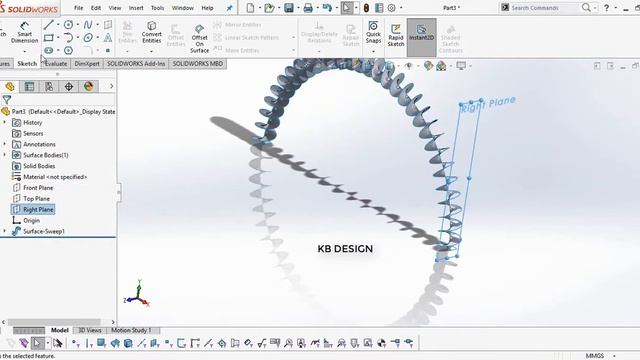
Task: Select the Spline sketch tool
Action: 88,25
